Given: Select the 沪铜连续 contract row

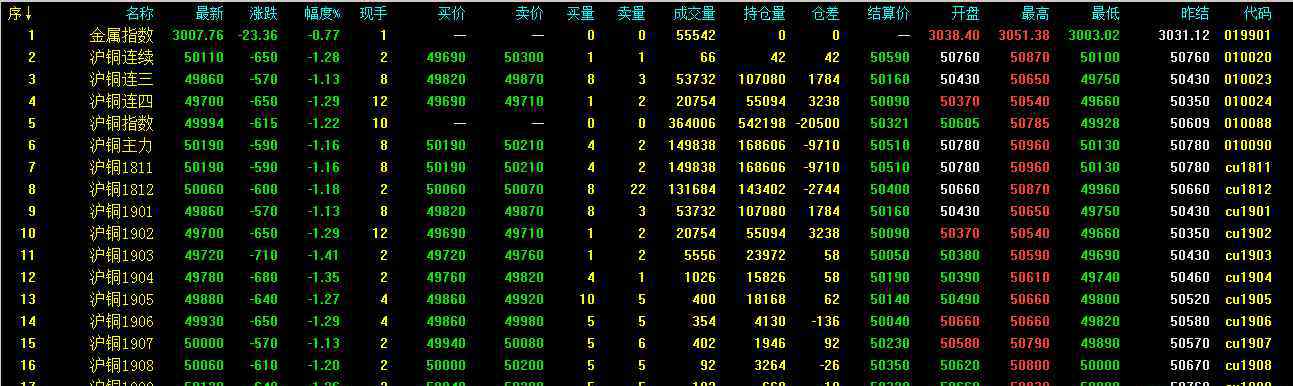Looking at the screenshot, I should [646, 57].
